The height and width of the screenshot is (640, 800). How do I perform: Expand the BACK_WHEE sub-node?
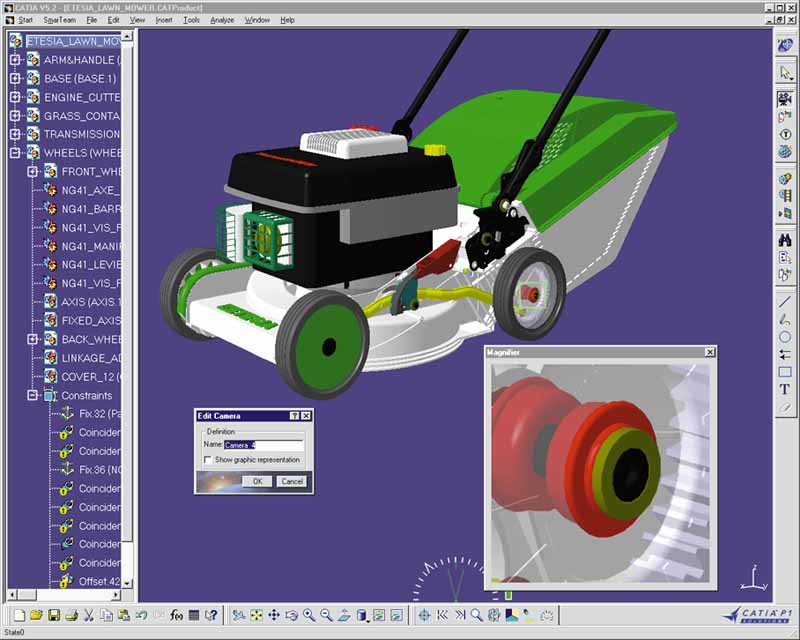pyautogui.click(x=33, y=339)
